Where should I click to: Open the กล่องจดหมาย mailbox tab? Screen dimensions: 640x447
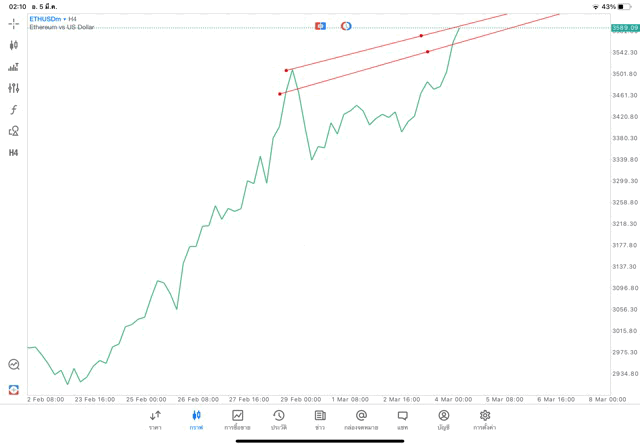(x=361, y=419)
